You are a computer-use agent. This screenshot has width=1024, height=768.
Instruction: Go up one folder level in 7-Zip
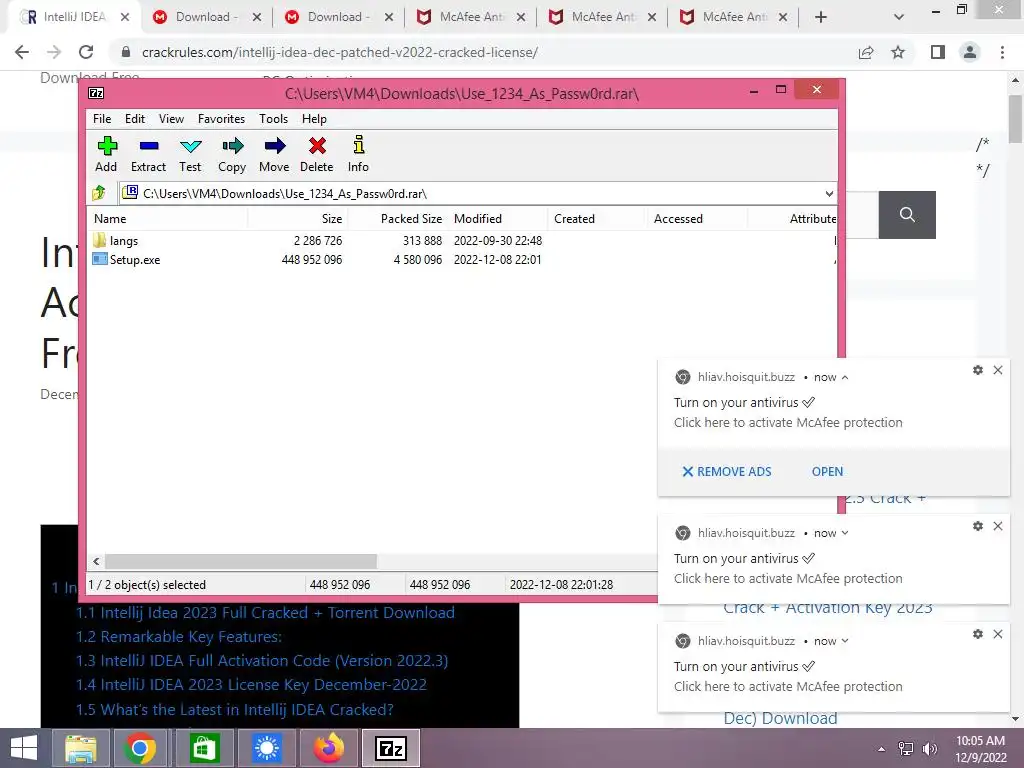point(99,193)
